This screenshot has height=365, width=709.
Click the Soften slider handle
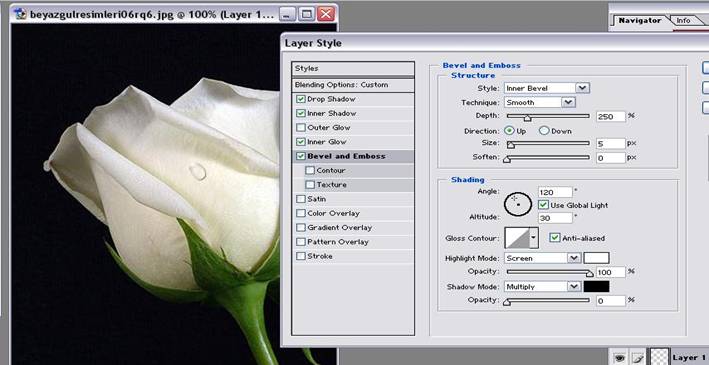(507, 159)
